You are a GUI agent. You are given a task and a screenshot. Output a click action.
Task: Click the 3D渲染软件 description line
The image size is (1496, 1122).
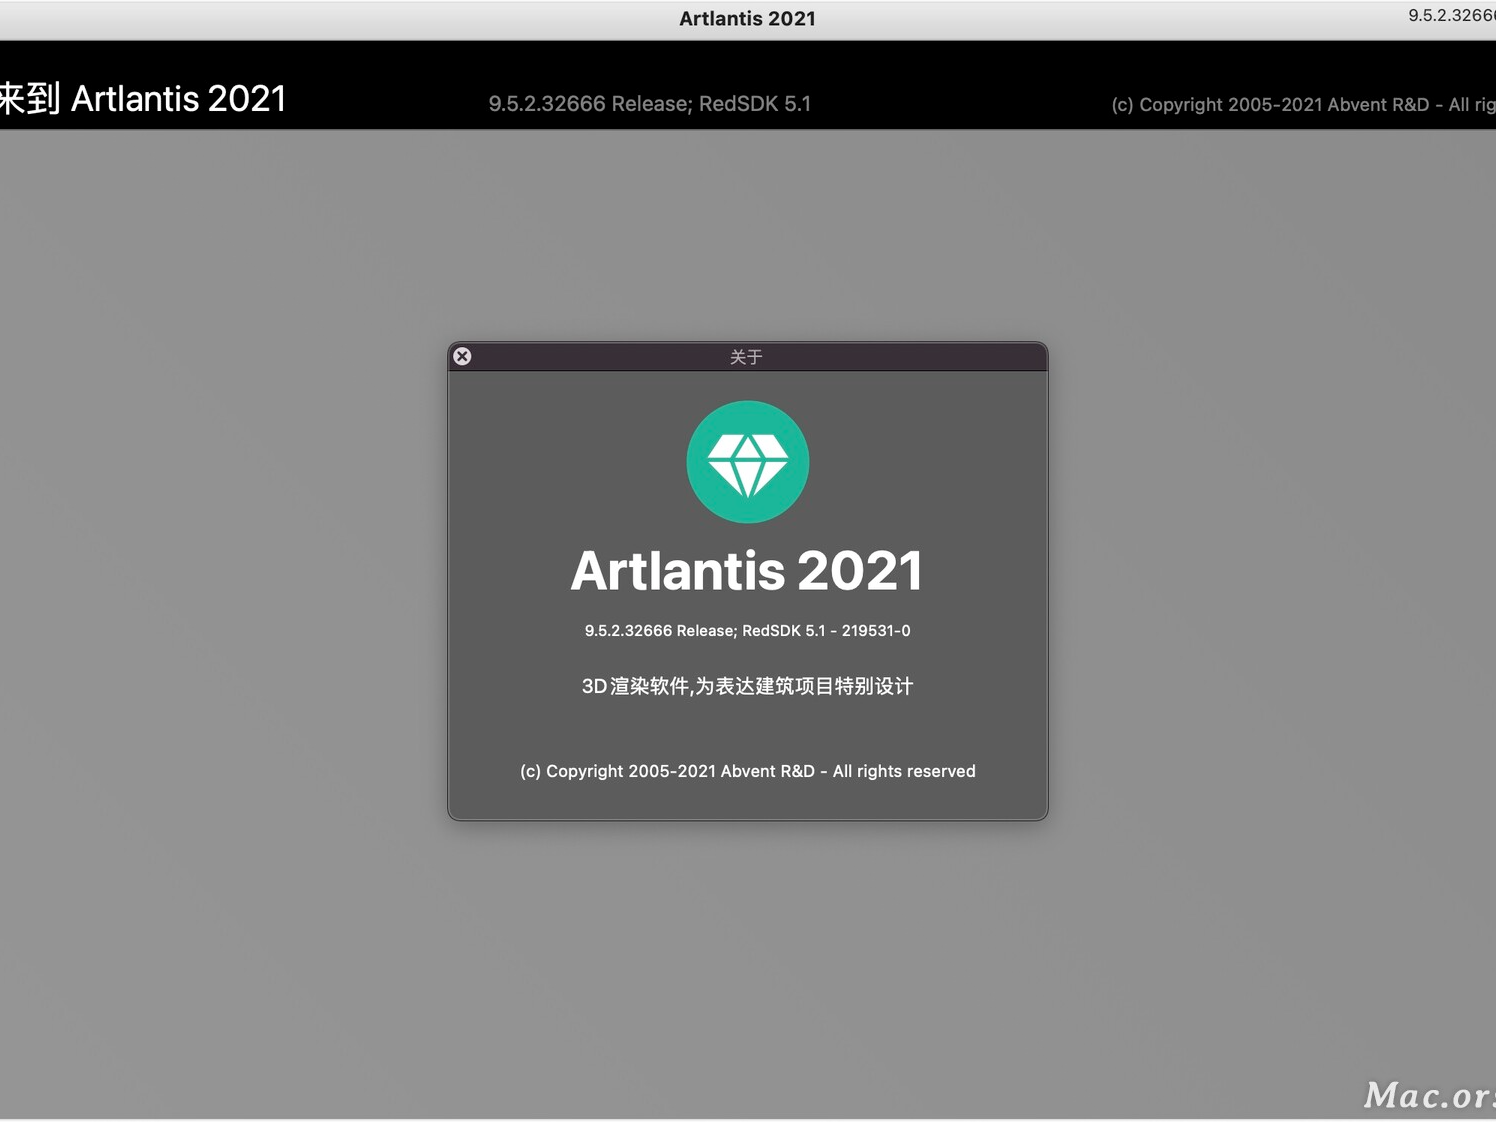click(x=747, y=686)
